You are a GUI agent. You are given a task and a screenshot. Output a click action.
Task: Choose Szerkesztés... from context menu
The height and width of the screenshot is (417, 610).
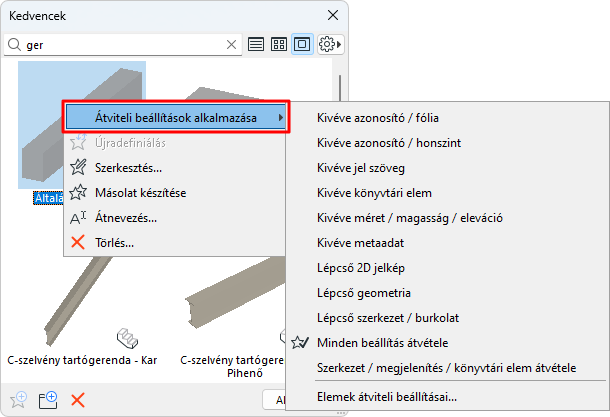(x=128, y=168)
